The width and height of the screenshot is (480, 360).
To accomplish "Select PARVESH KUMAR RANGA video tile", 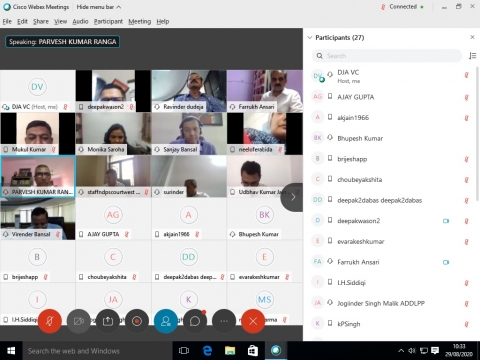I will [x=38, y=176].
